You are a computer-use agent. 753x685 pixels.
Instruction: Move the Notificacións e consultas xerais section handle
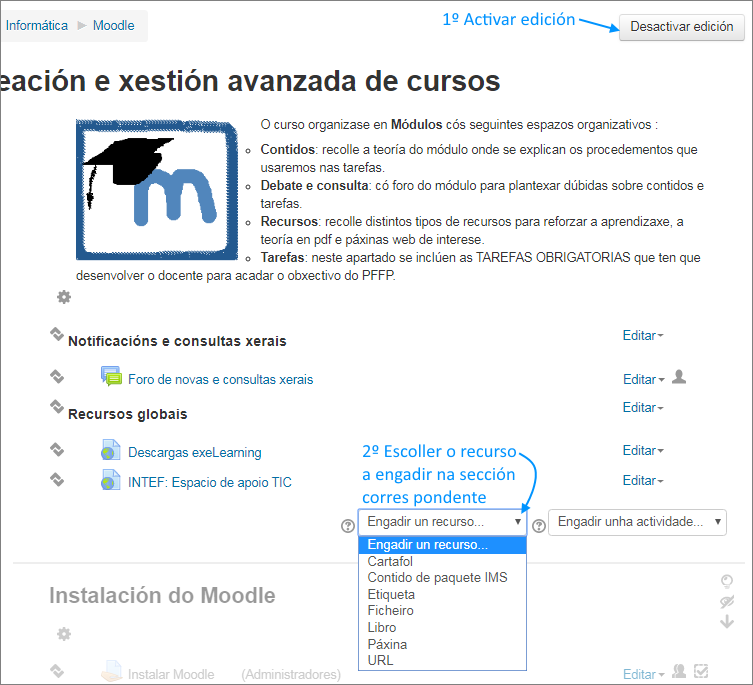(57, 334)
